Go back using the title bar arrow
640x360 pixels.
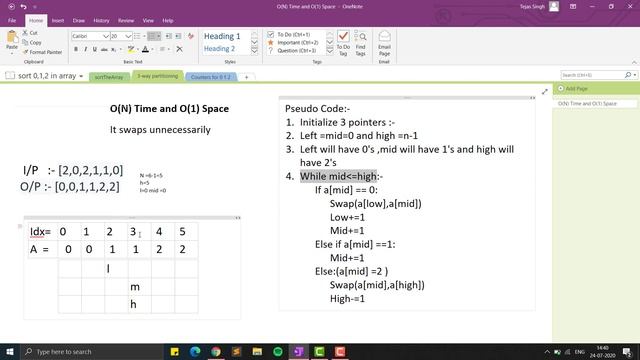(11, 7)
